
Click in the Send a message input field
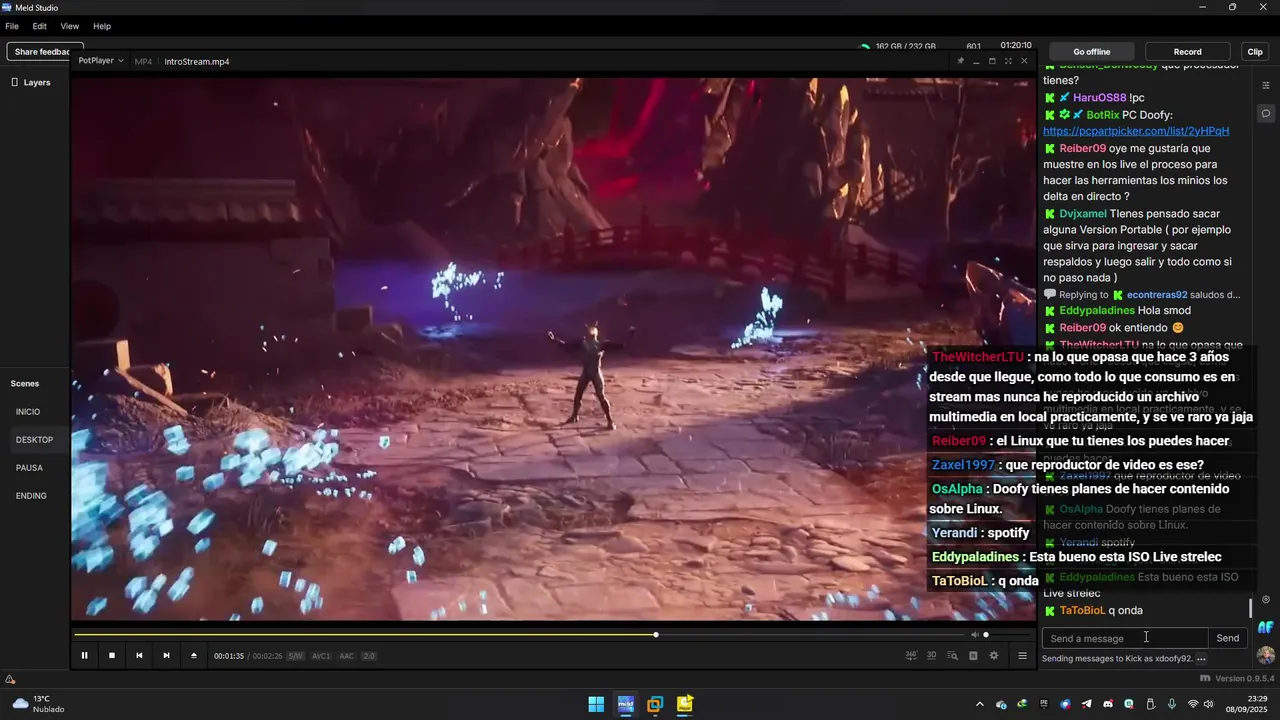[1124, 638]
